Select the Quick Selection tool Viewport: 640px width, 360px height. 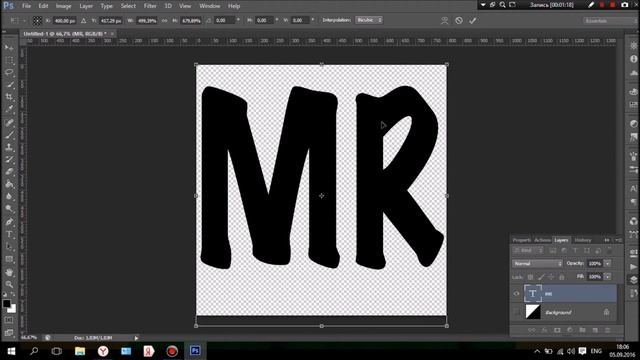coord(9,85)
